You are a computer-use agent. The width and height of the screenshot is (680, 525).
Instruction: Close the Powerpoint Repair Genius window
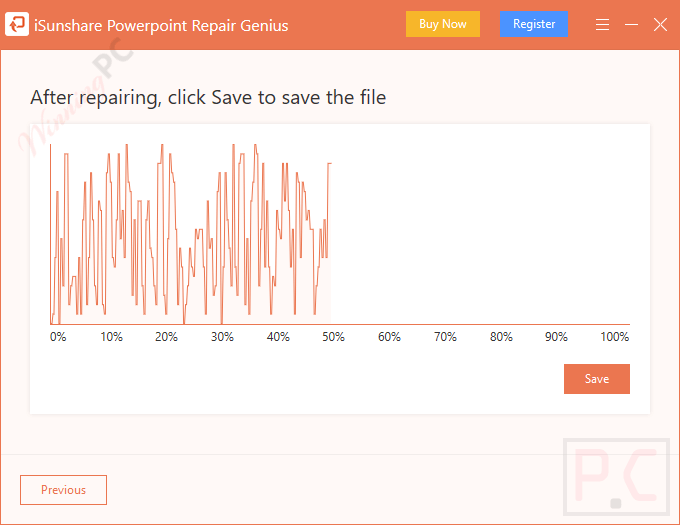(x=660, y=25)
